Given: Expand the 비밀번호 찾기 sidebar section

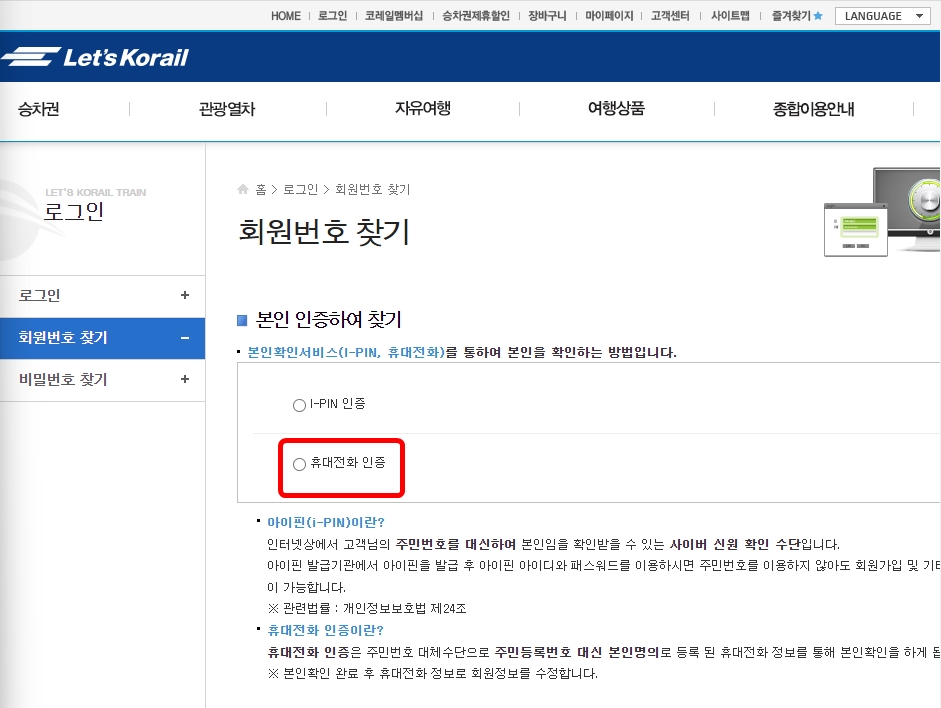Looking at the screenshot, I should [x=100, y=380].
